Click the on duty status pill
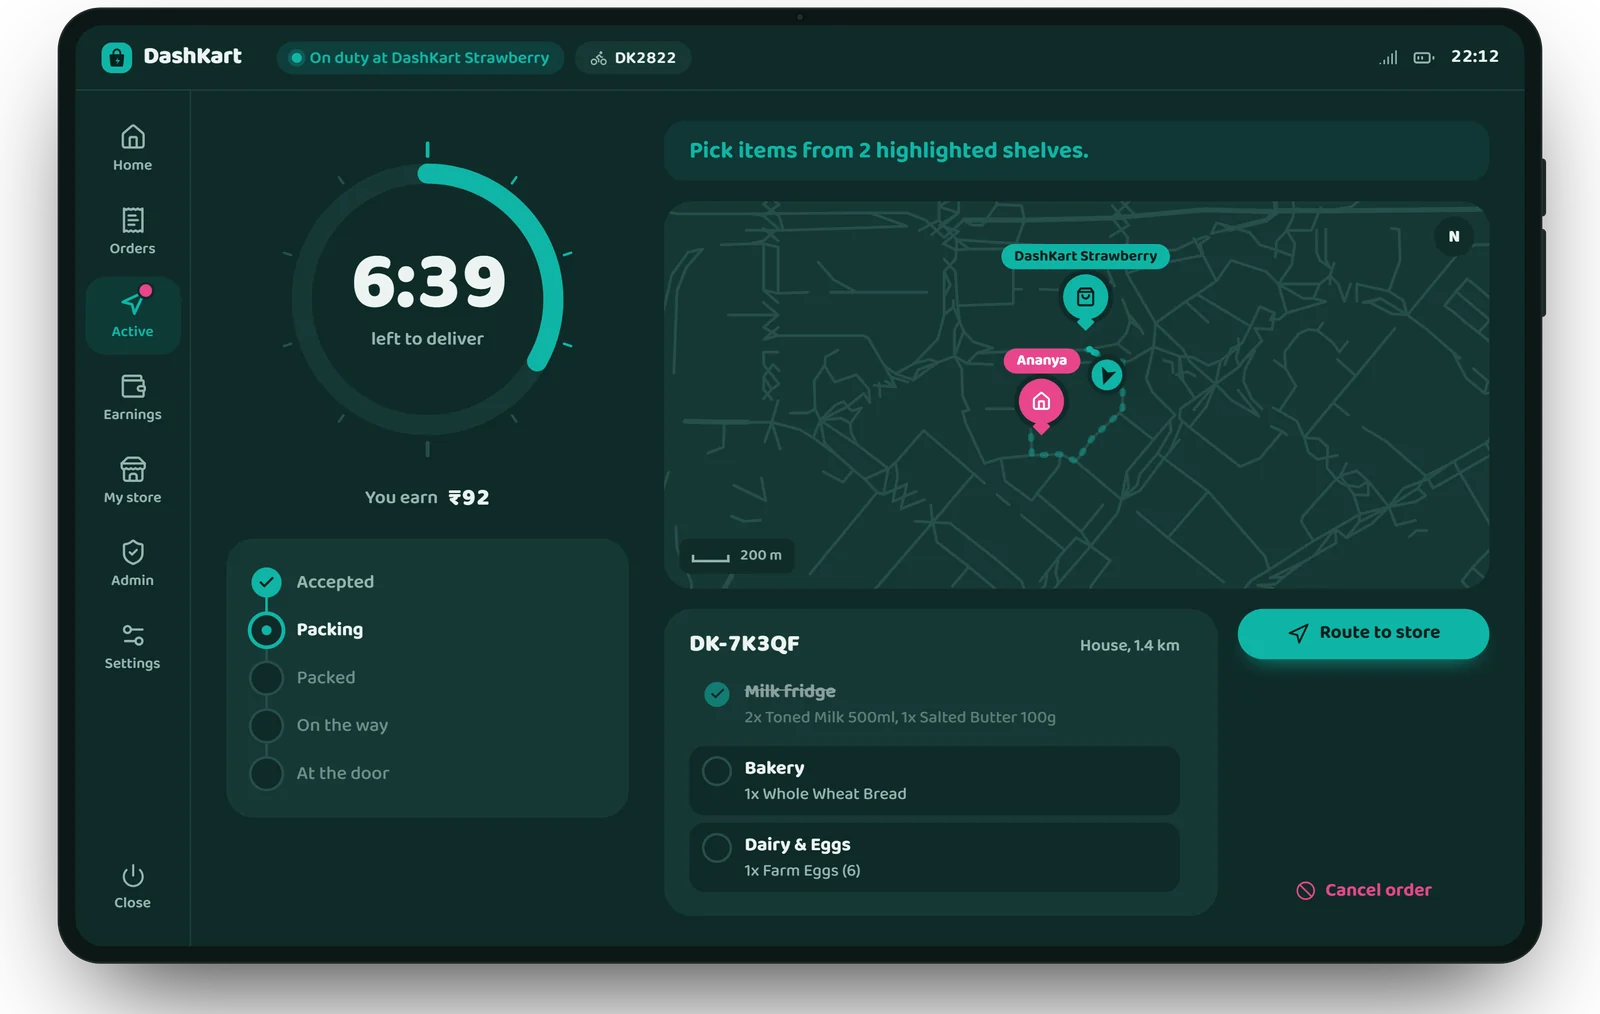The height and width of the screenshot is (1014, 1600). coord(420,58)
